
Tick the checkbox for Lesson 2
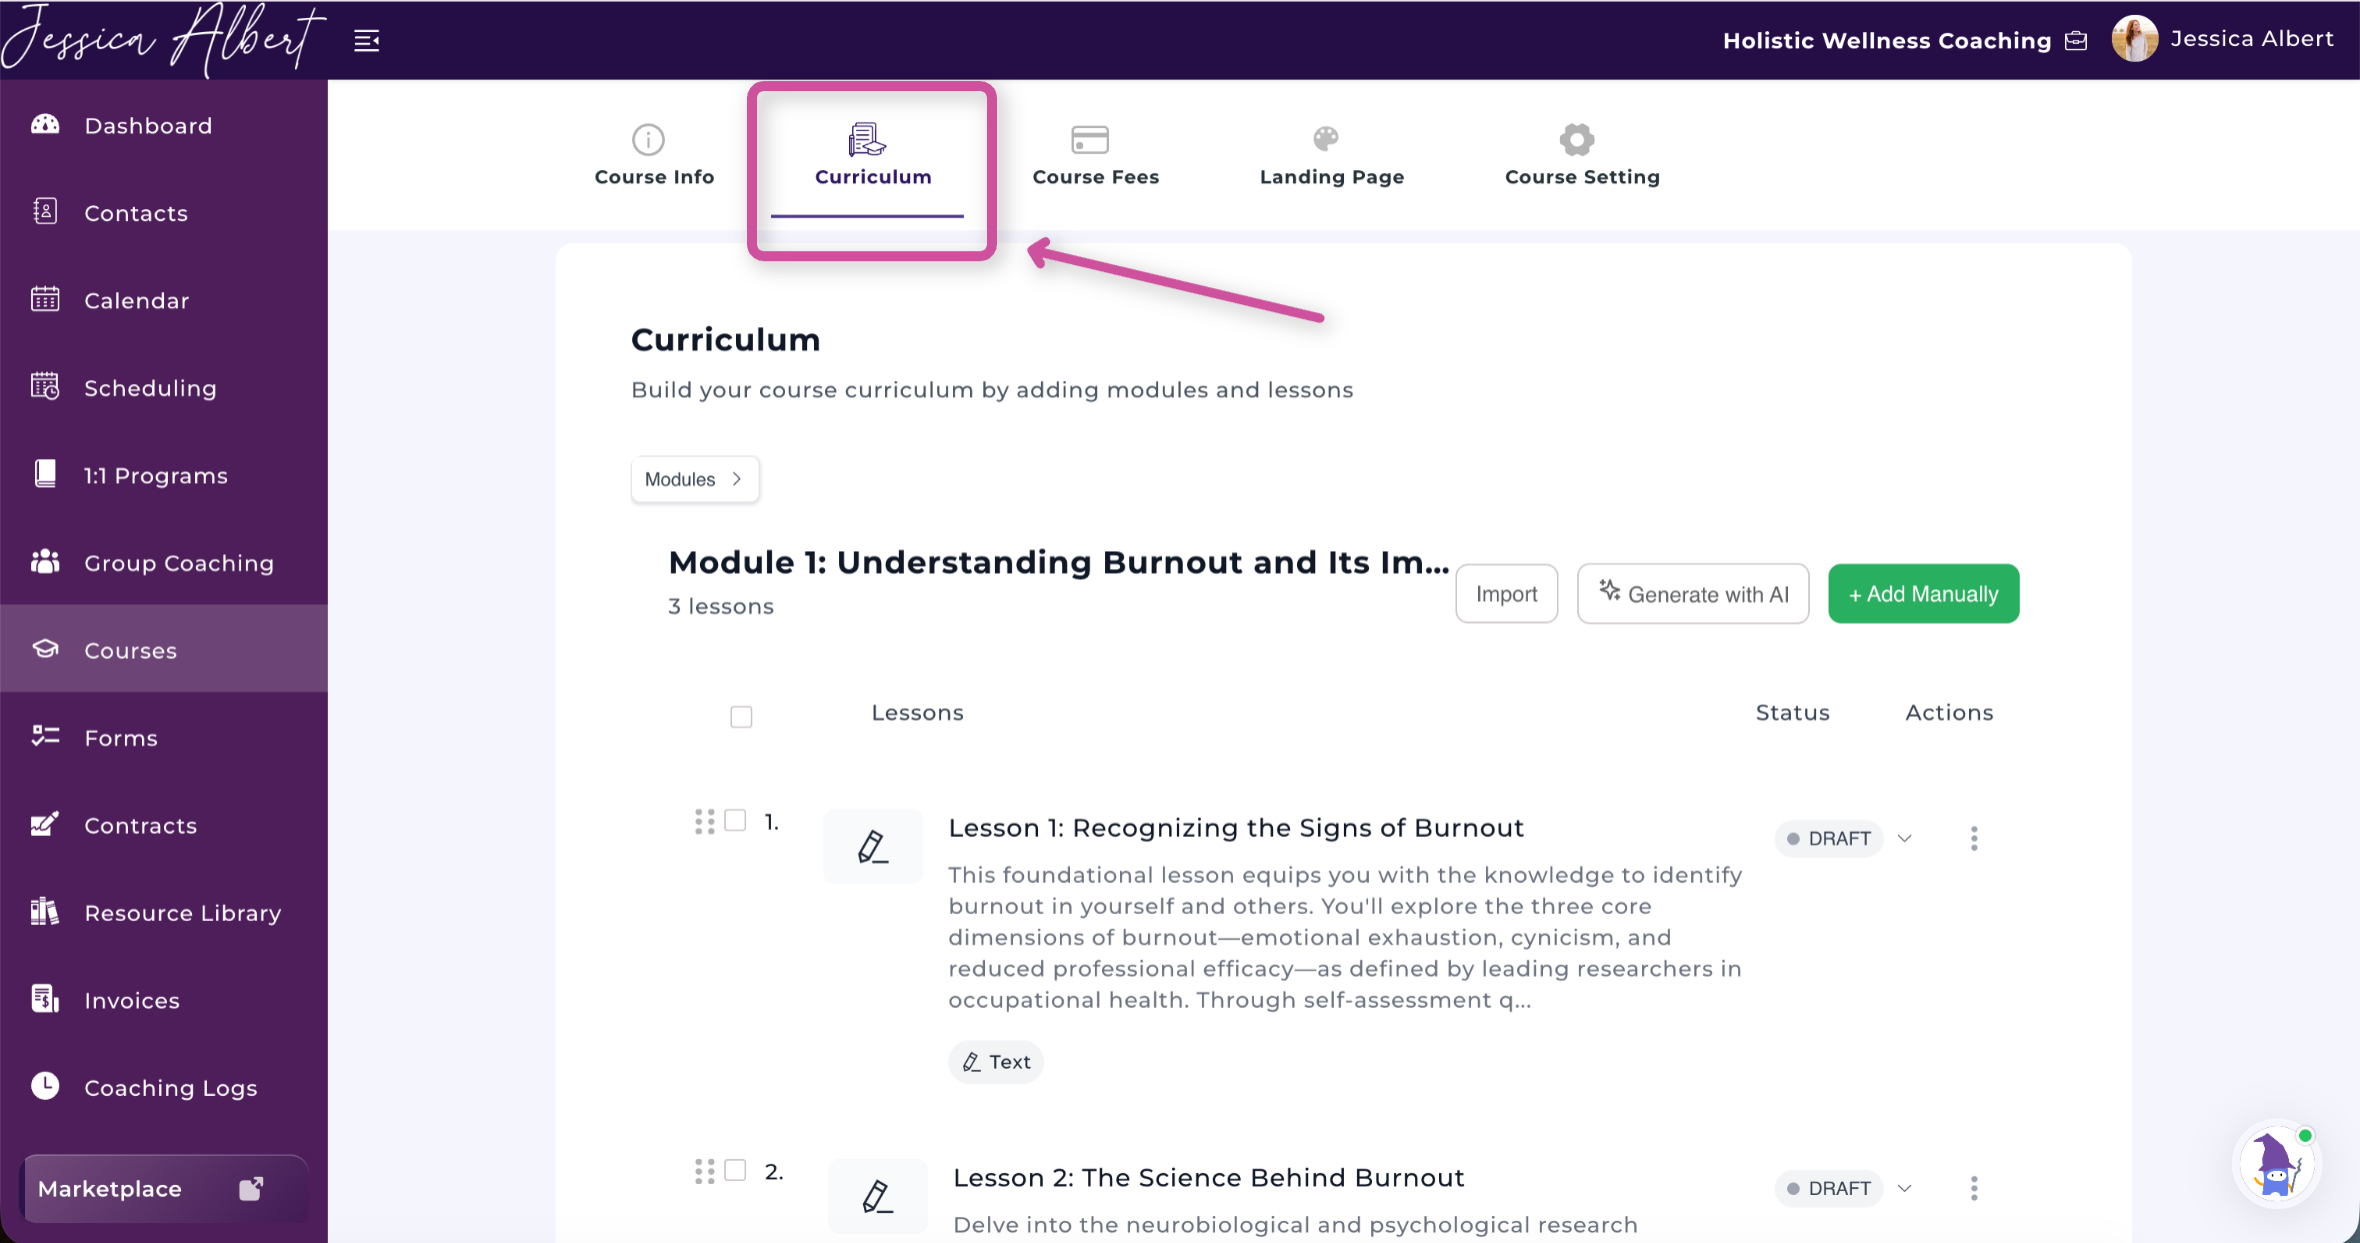[x=735, y=1170]
